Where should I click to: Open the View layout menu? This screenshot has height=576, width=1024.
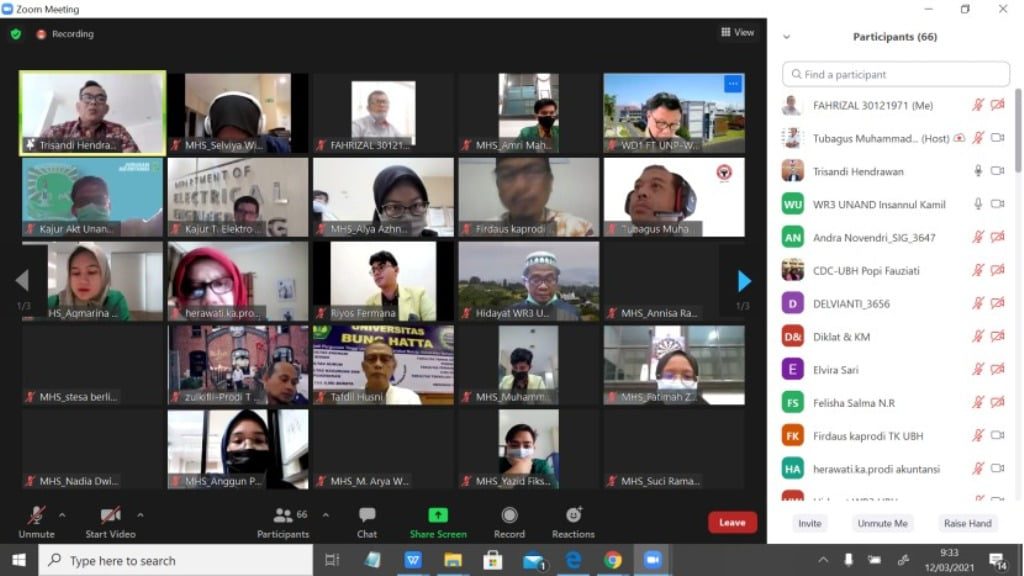[x=738, y=33]
